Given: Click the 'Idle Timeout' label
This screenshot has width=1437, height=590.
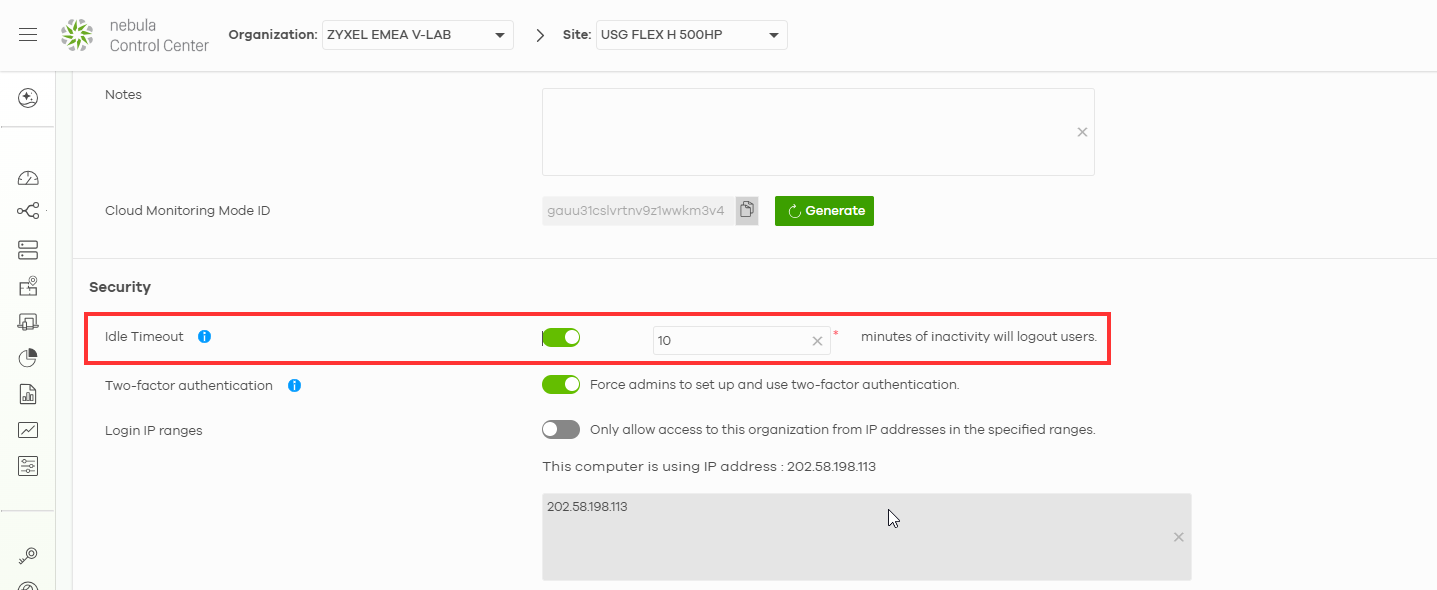Looking at the screenshot, I should [x=144, y=337].
